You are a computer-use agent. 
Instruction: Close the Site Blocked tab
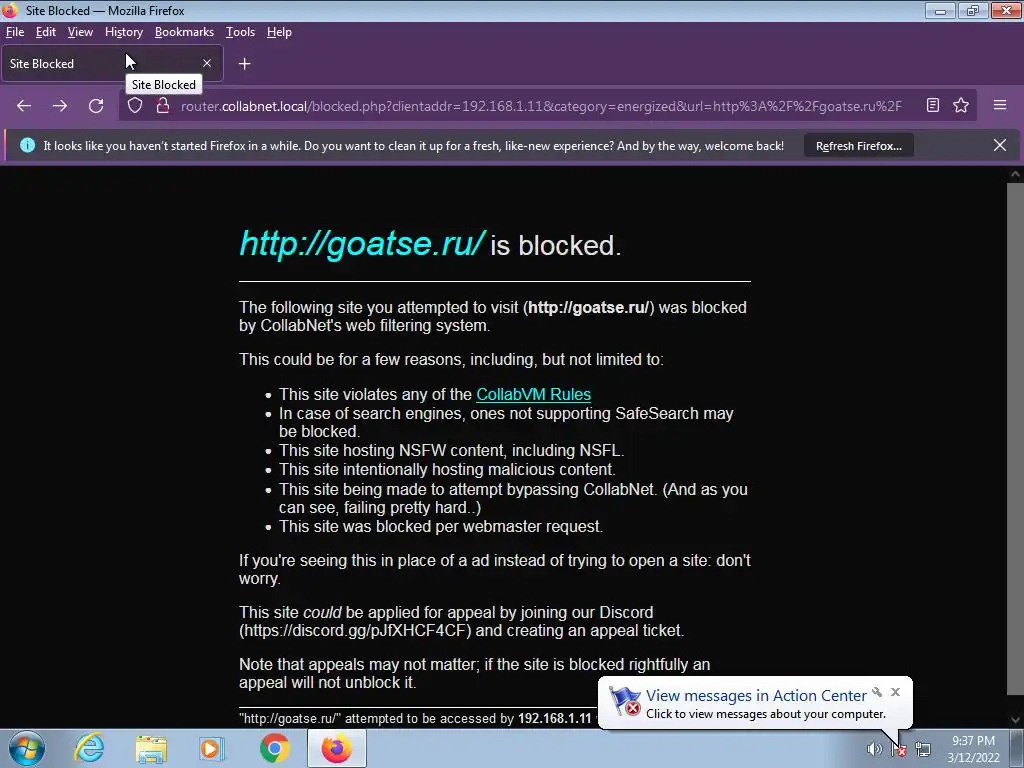(207, 63)
